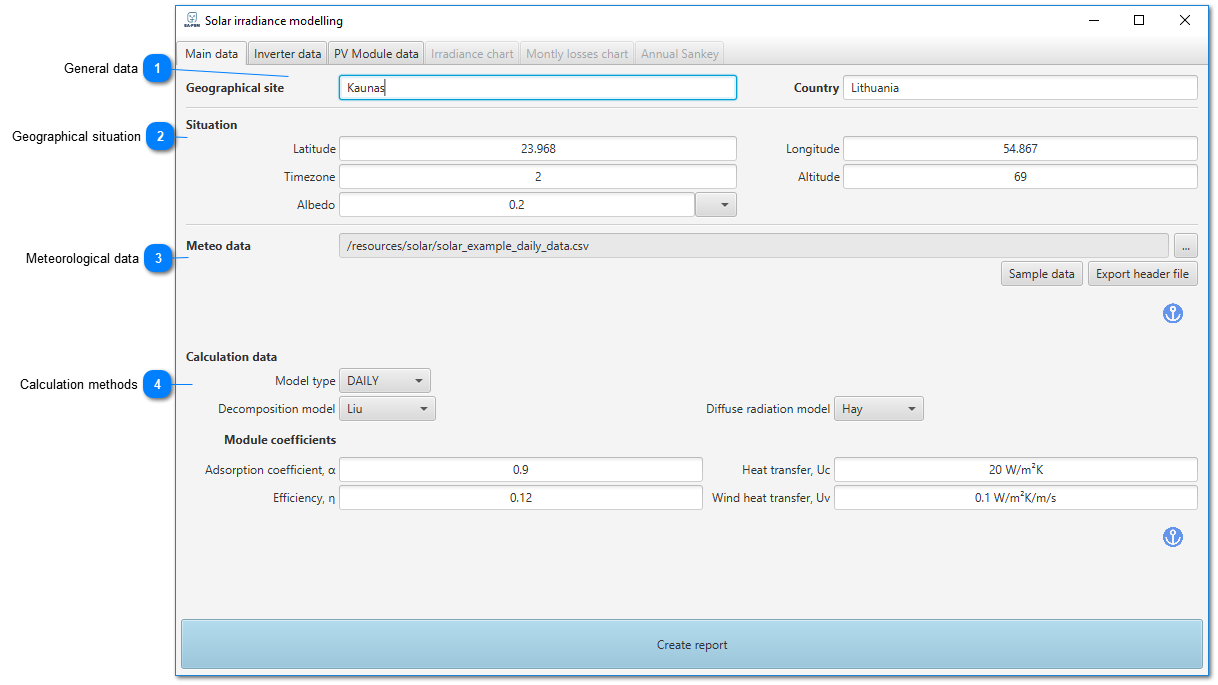The image size is (1218, 685).
Task: Click the Meteo data label
Action: click(219, 246)
